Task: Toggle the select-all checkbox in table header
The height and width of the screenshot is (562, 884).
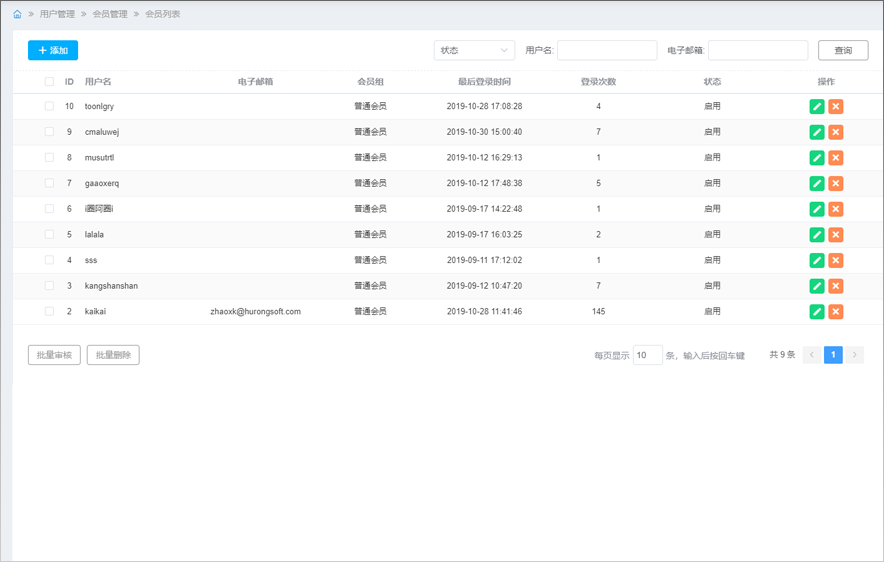Action: pyautogui.click(x=49, y=82)
